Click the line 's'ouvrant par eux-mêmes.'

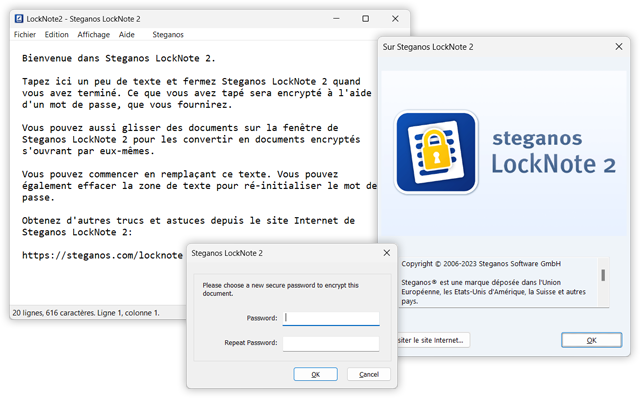88,151
